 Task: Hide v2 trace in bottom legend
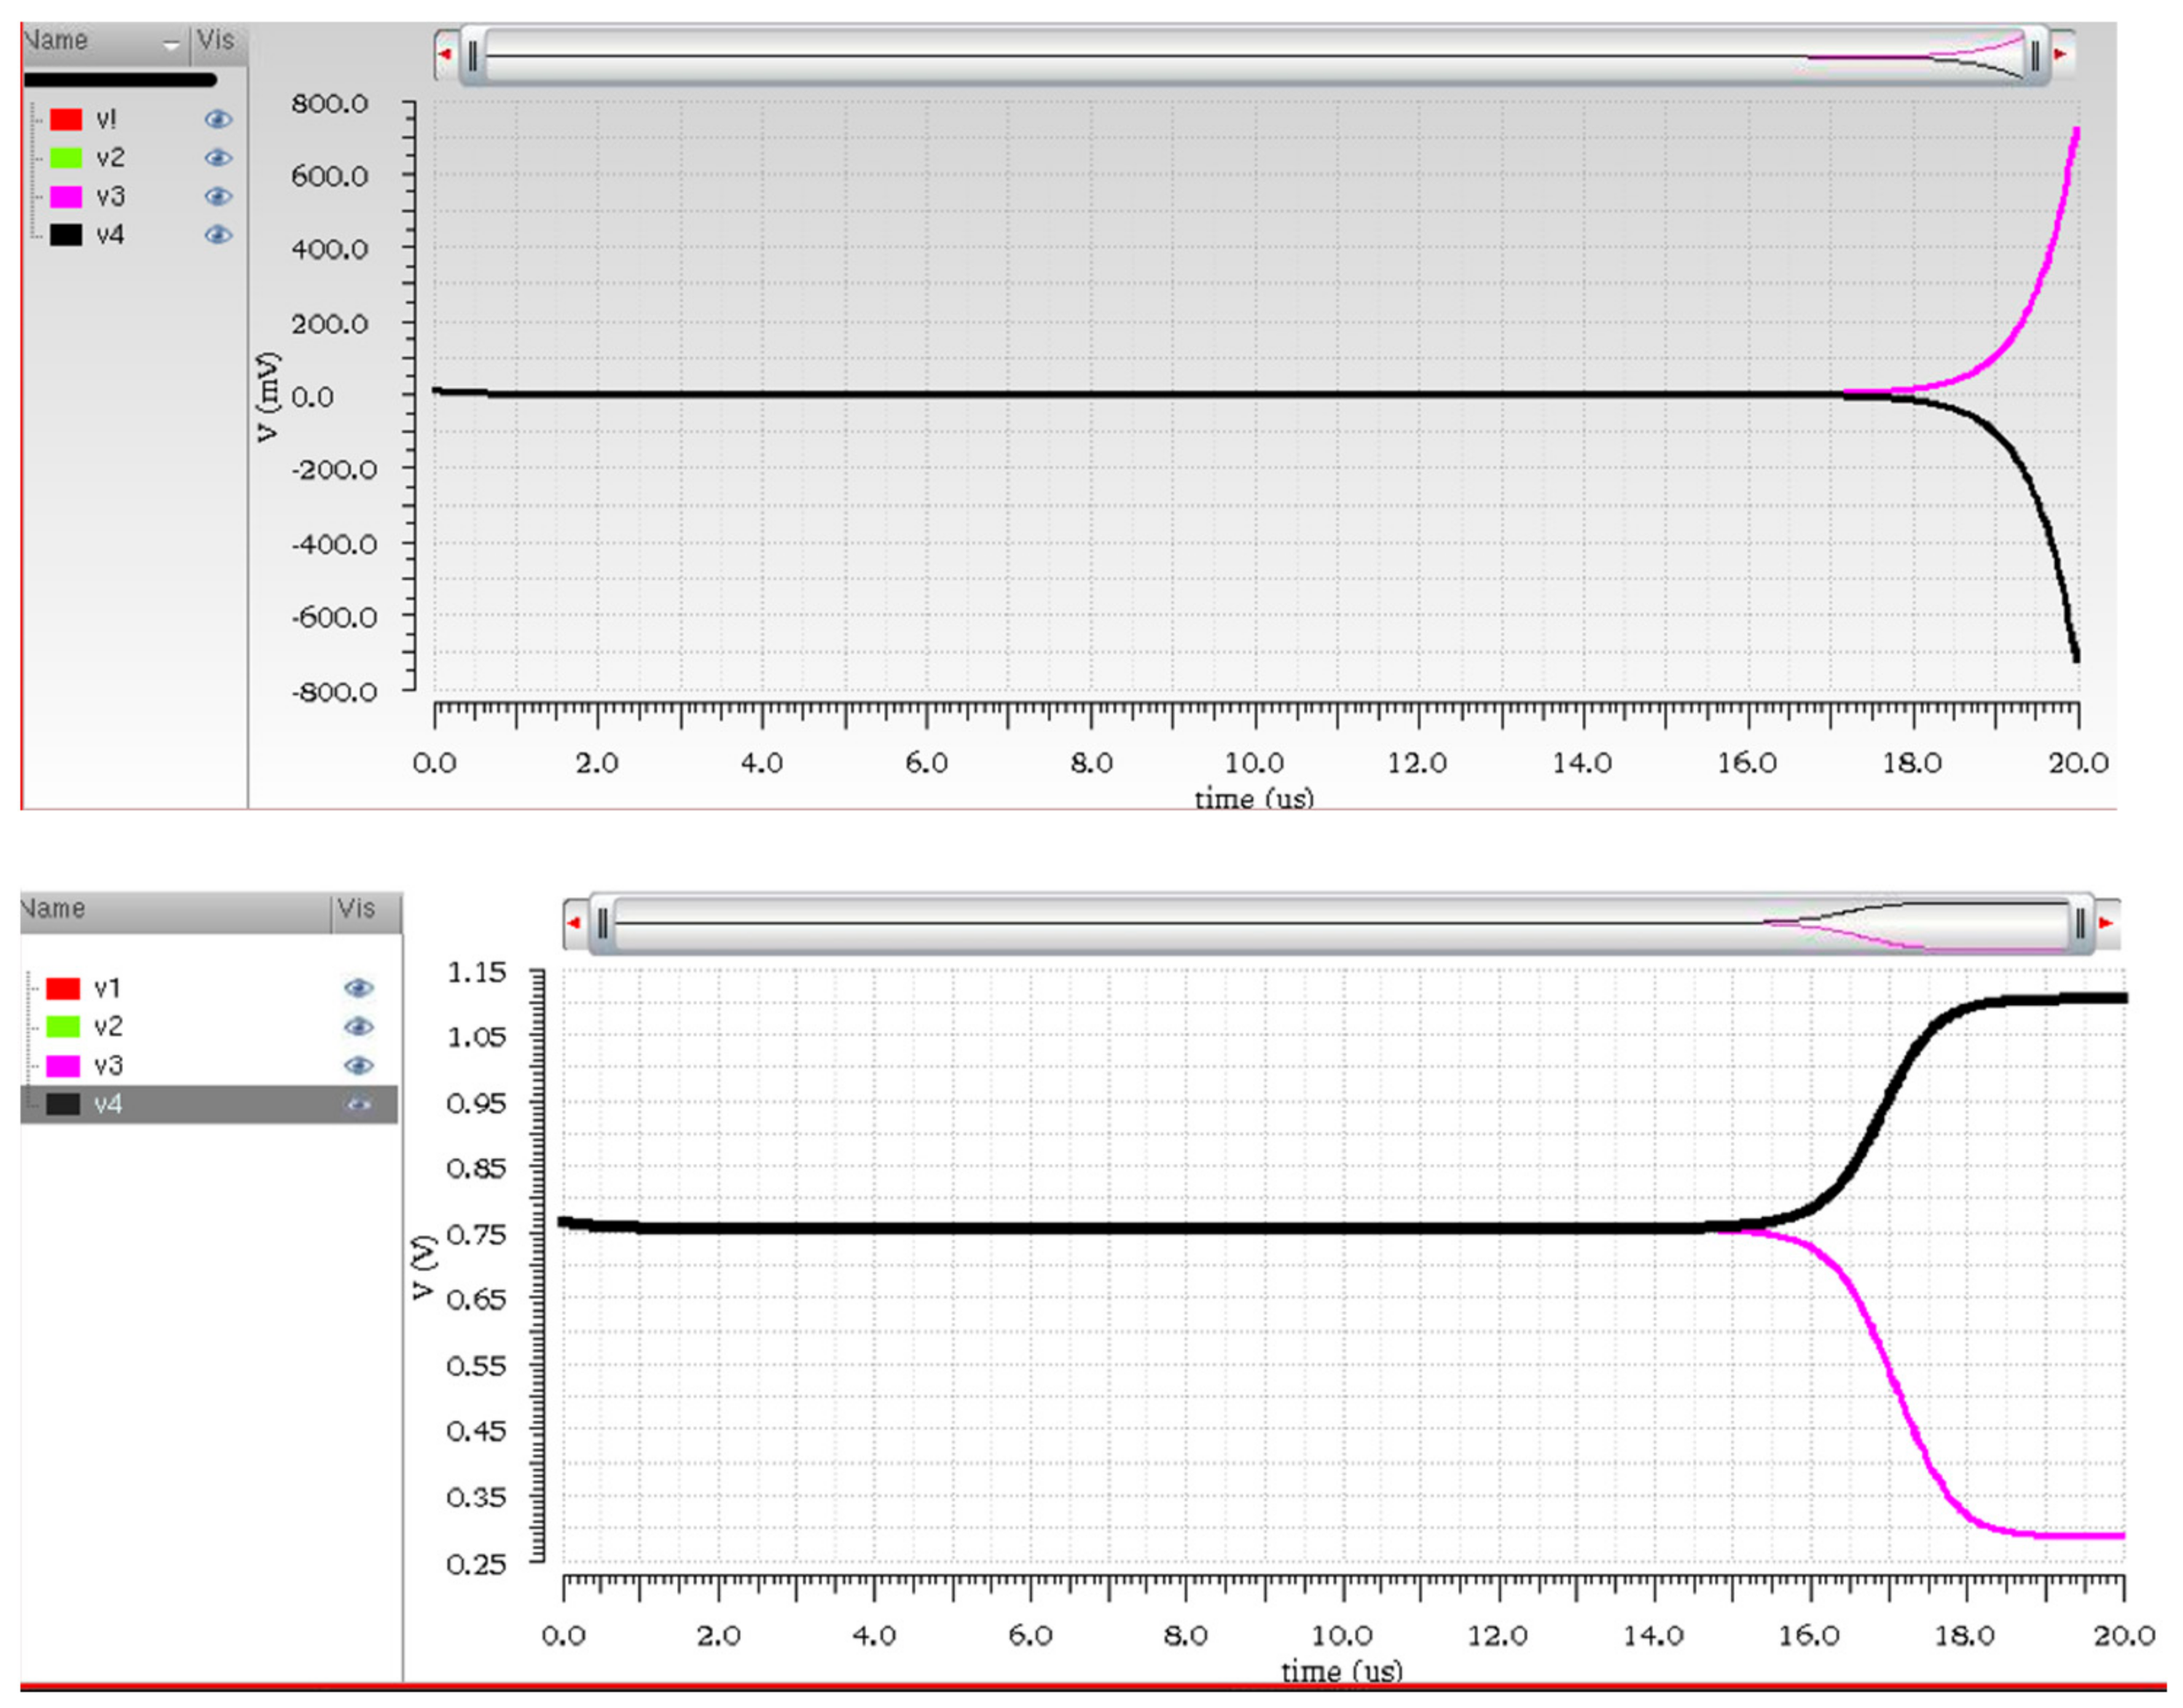coord(358,1027)
